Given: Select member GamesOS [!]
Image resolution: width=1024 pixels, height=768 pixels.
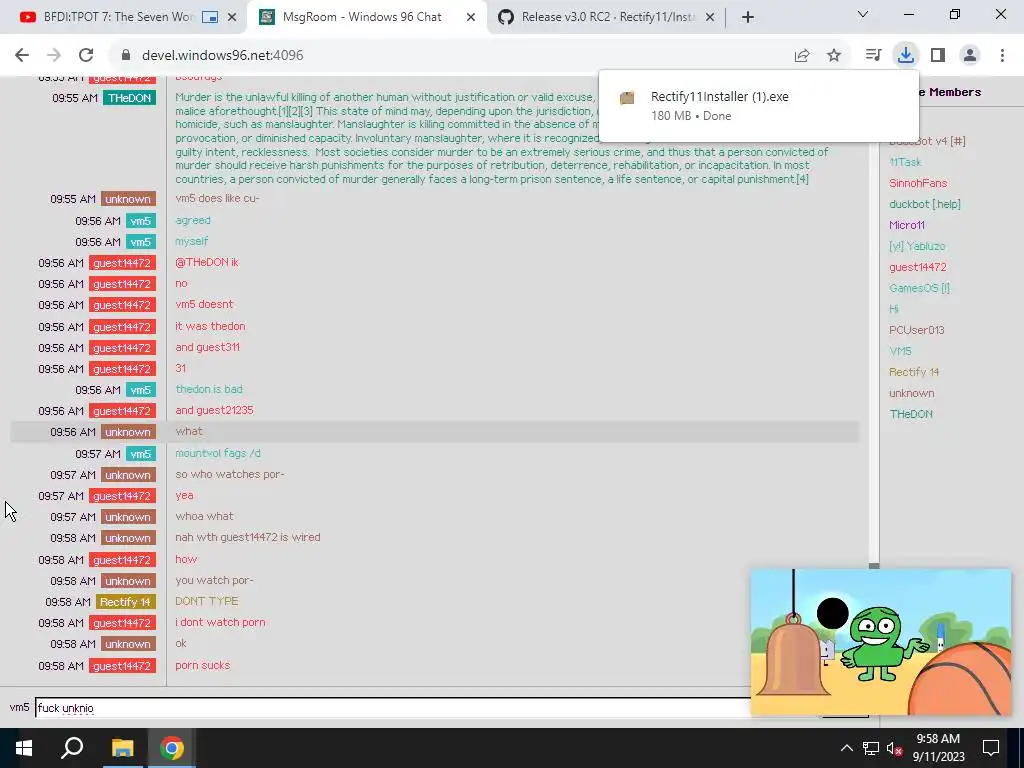Looking at the screenshot, I should coord(919,288).
